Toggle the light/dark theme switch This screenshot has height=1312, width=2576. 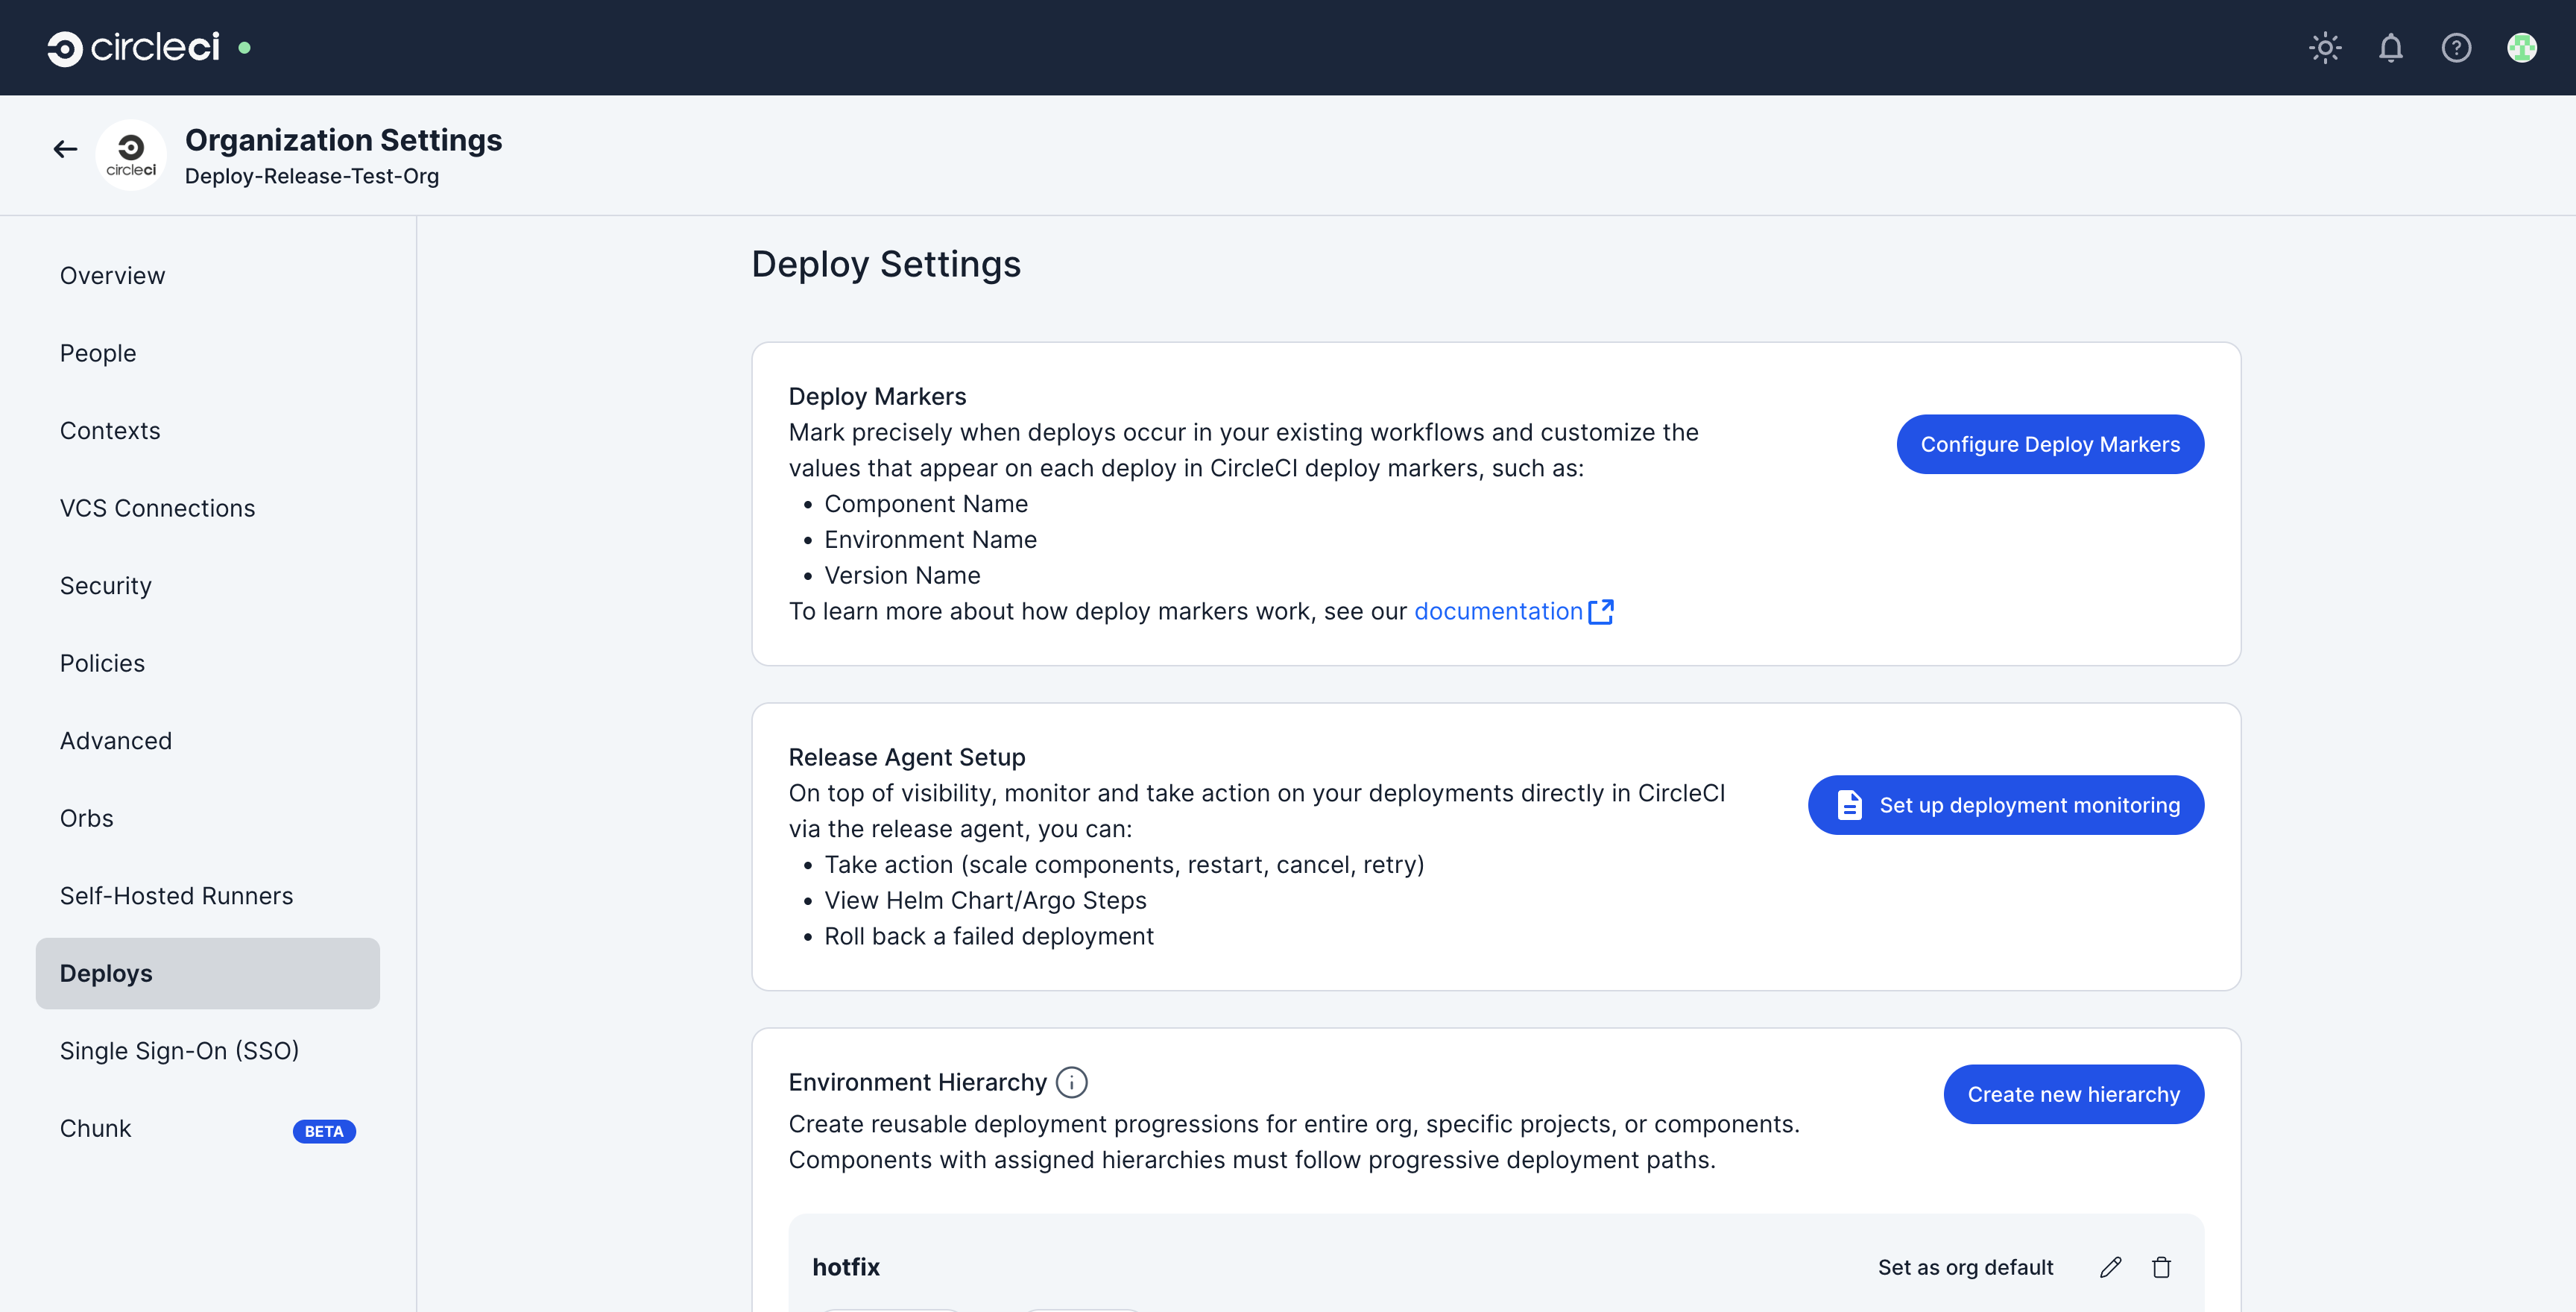tap(2325, 47)
